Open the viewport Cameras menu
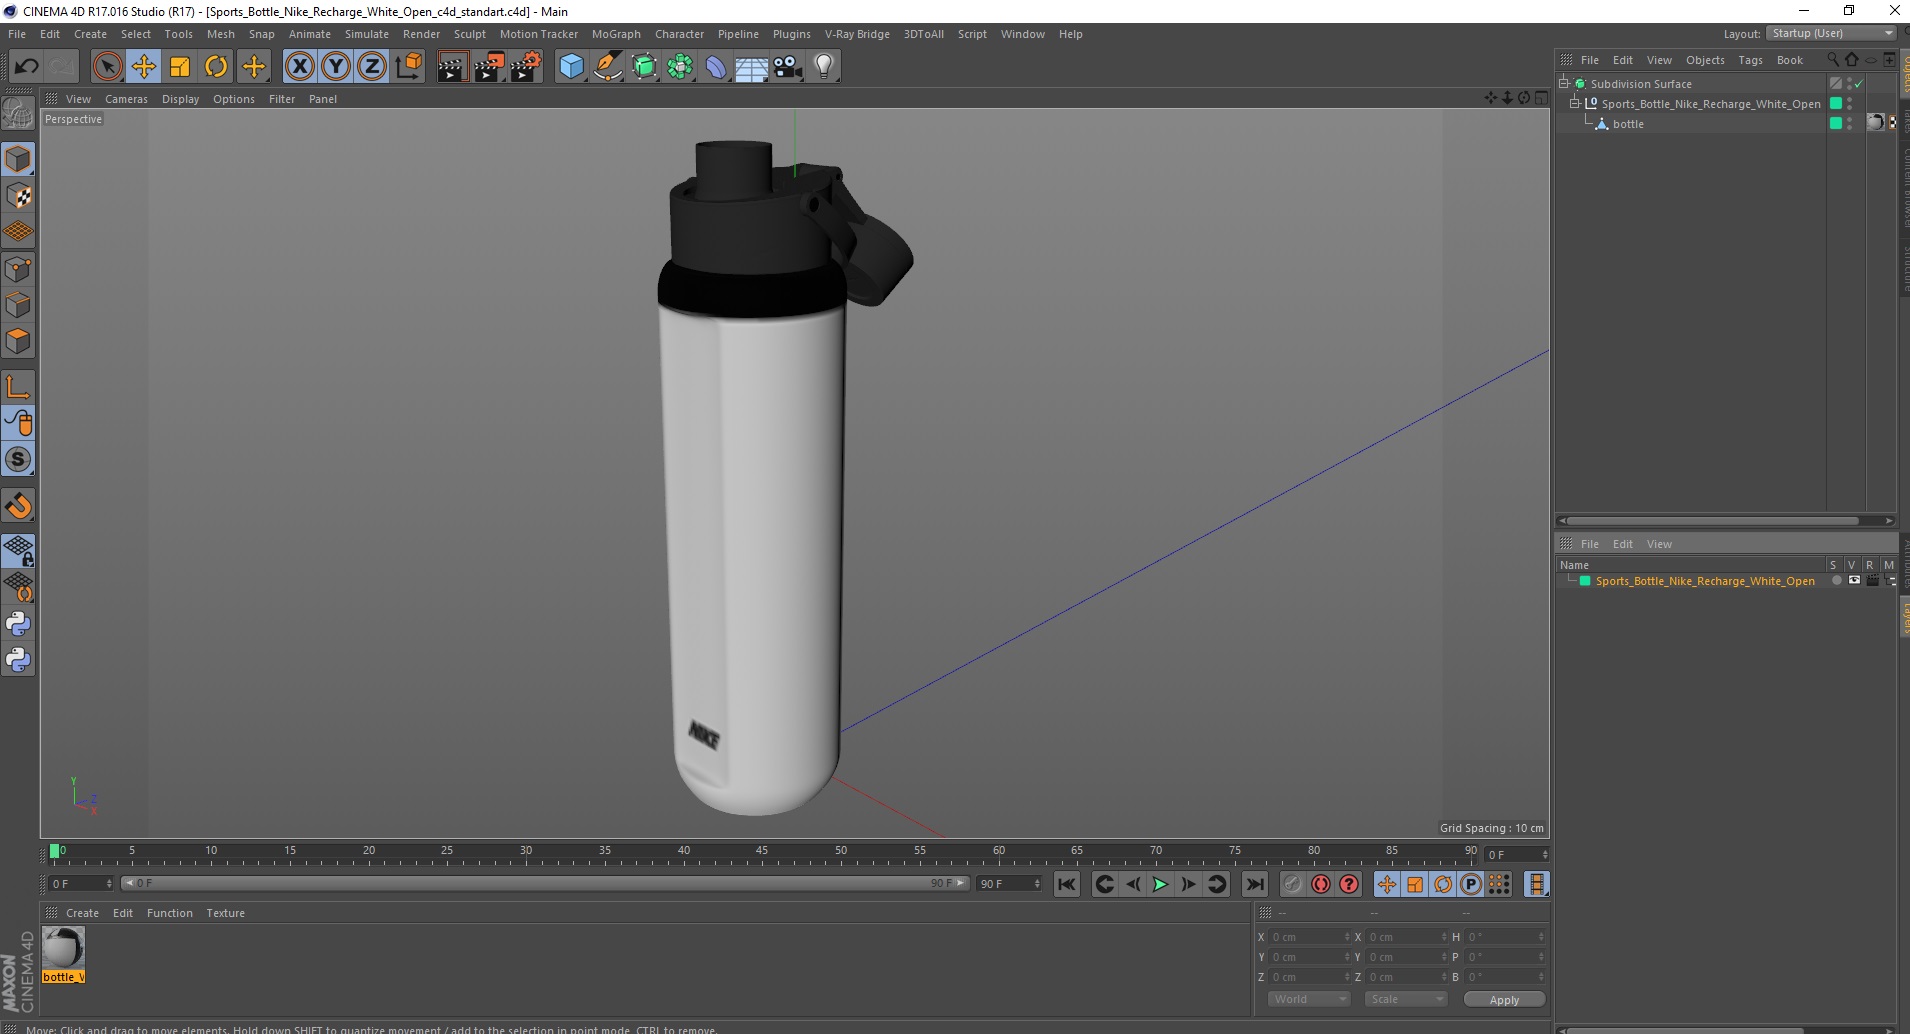 [x=126, y=99]
